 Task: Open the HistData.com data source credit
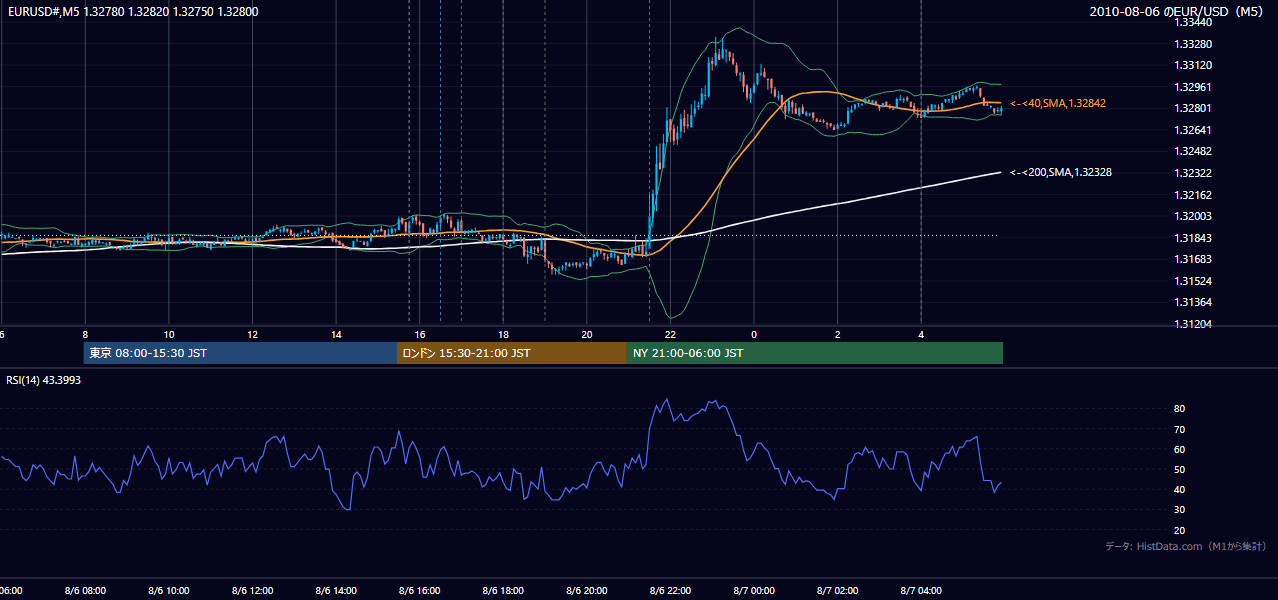1186,546
